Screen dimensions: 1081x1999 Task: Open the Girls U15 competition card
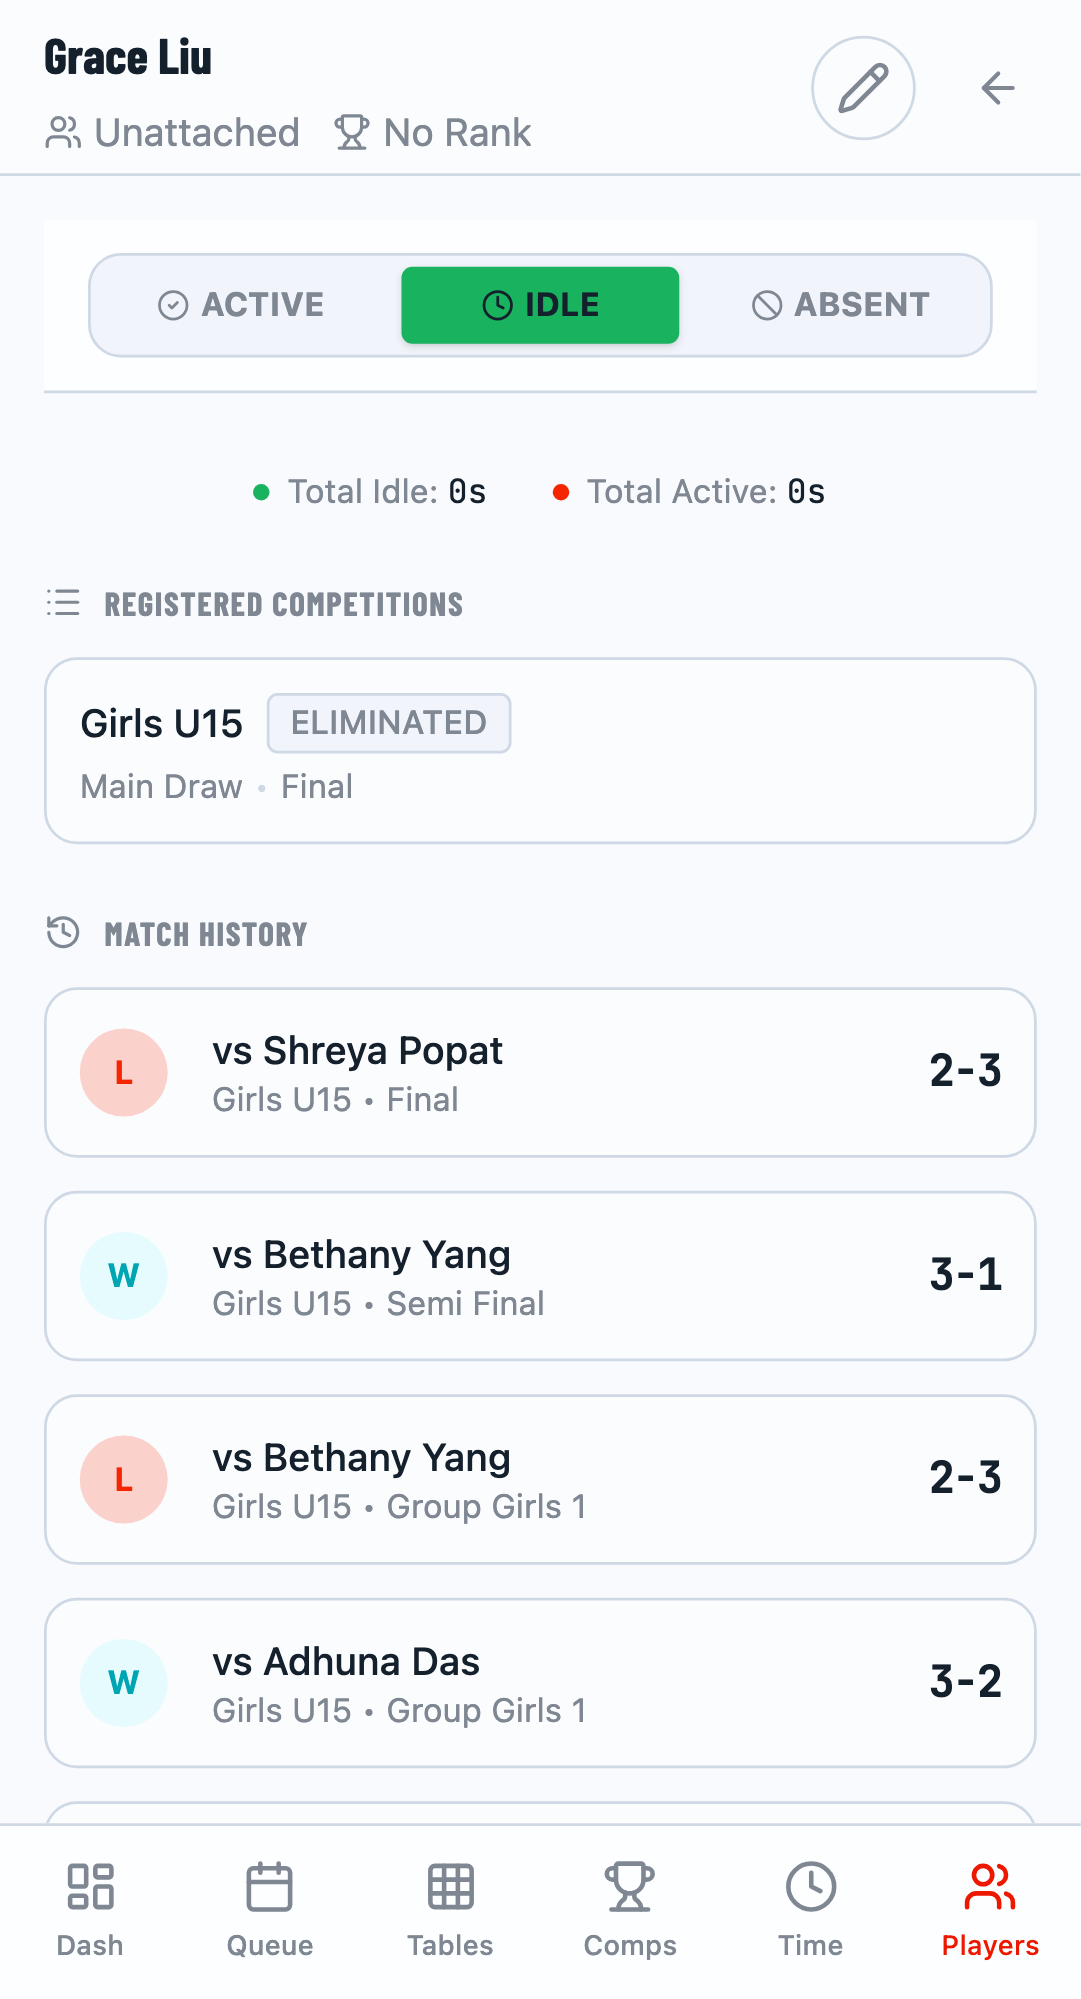click(x=540, y=750)
